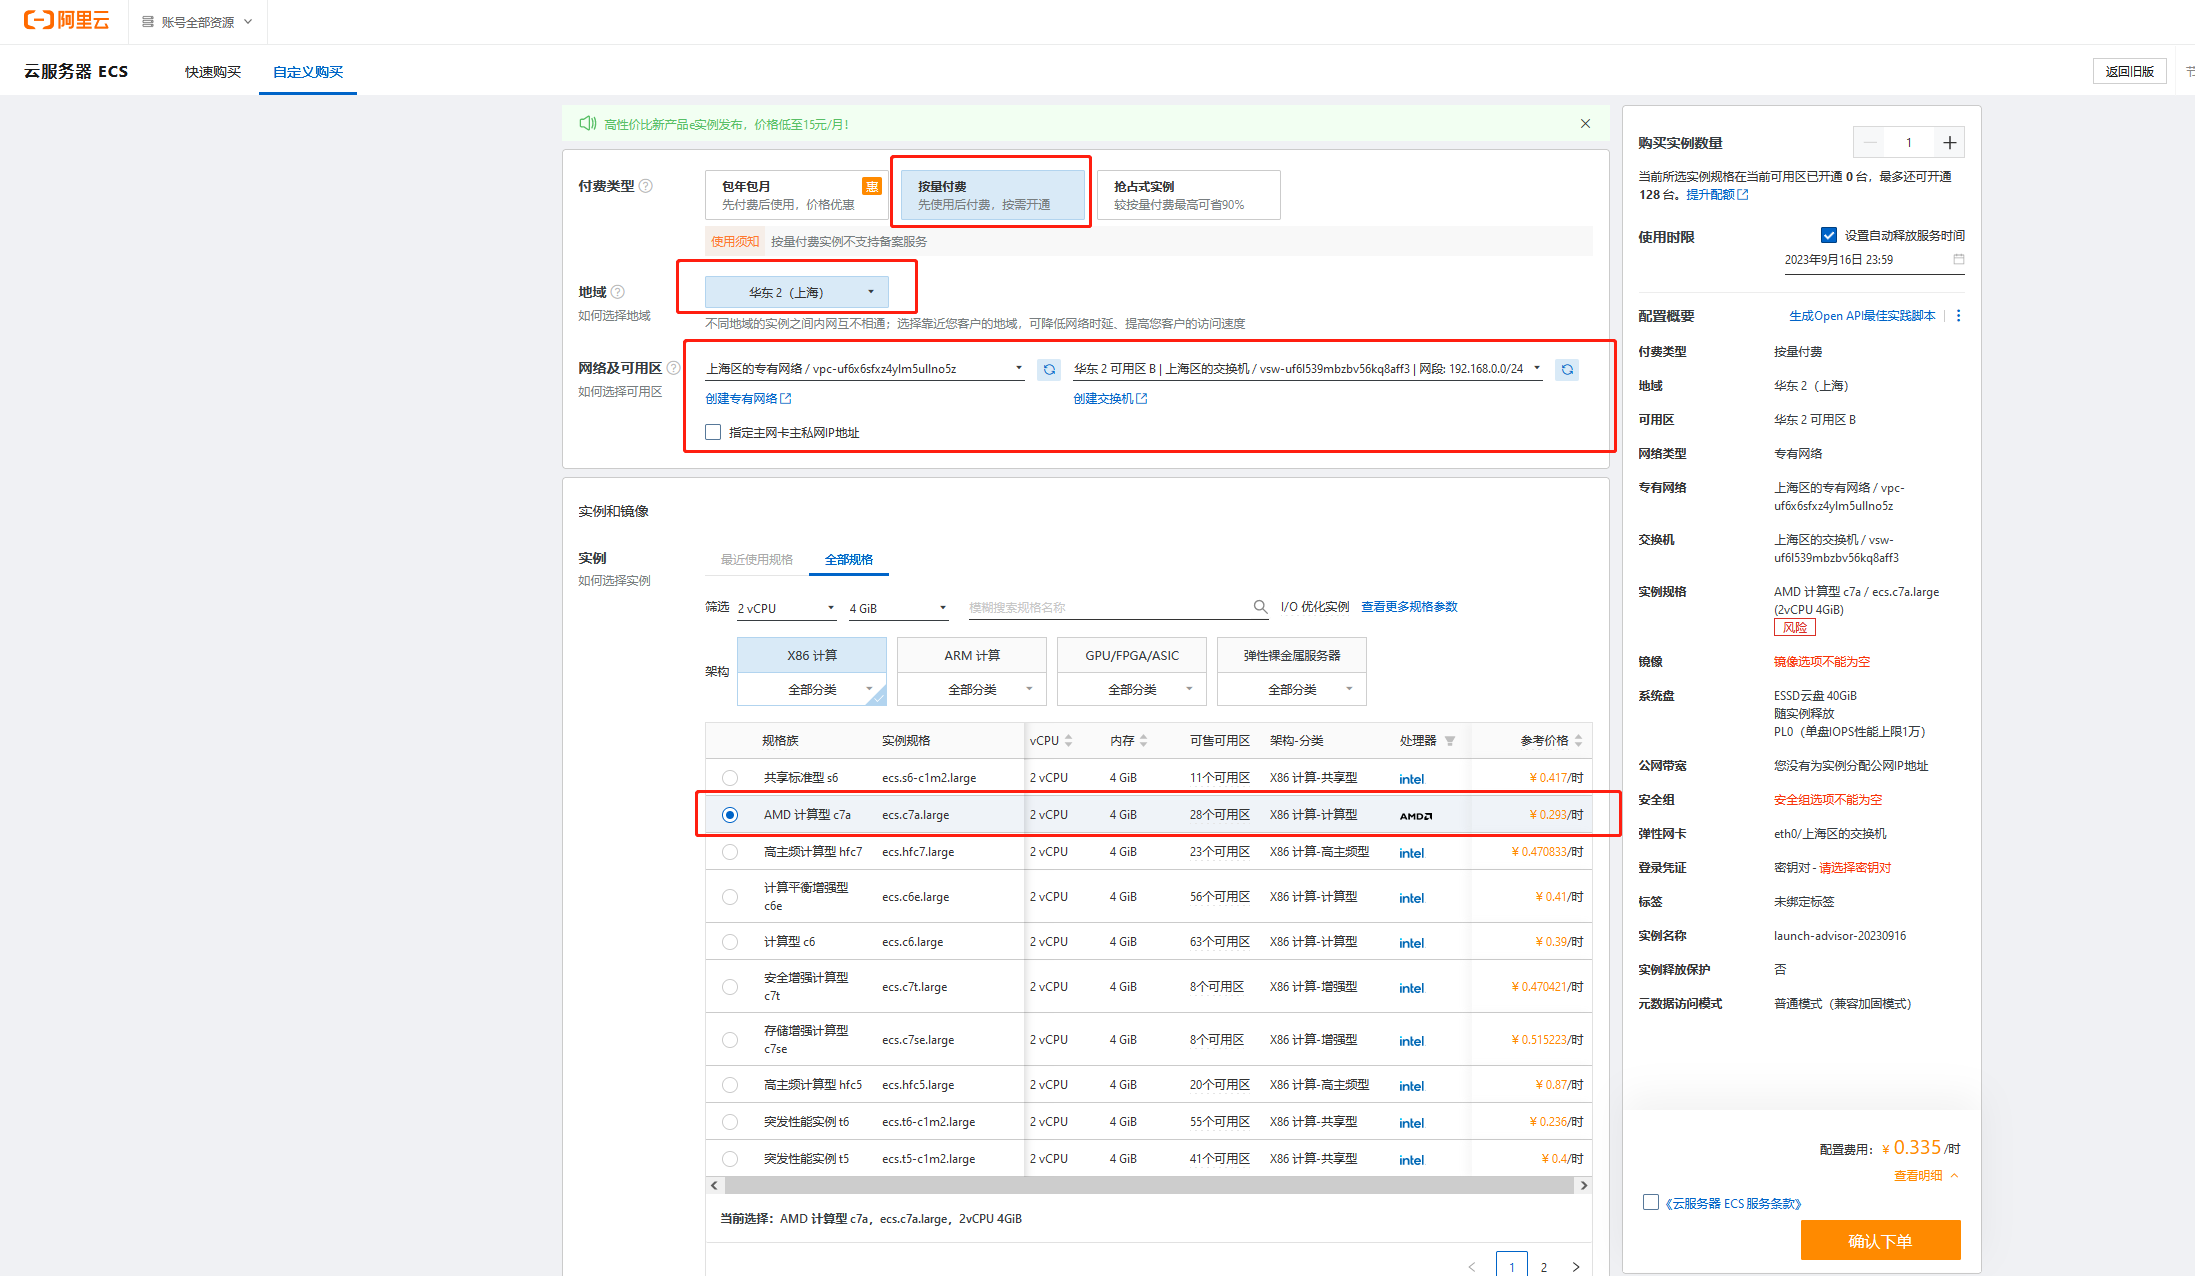
Task: Select ARM 计算 architecture tab
Action: click(972, 655)
